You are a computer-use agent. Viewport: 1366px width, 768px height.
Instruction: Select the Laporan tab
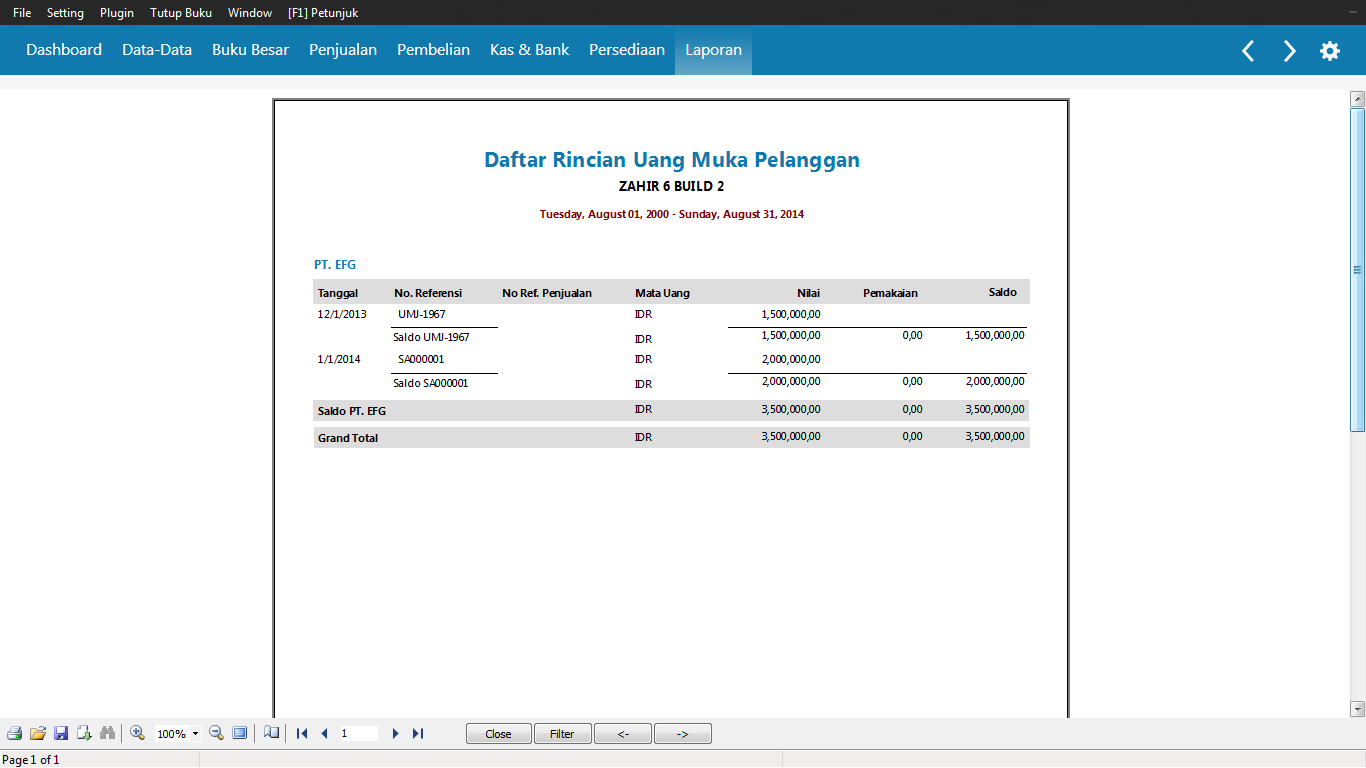713,50
